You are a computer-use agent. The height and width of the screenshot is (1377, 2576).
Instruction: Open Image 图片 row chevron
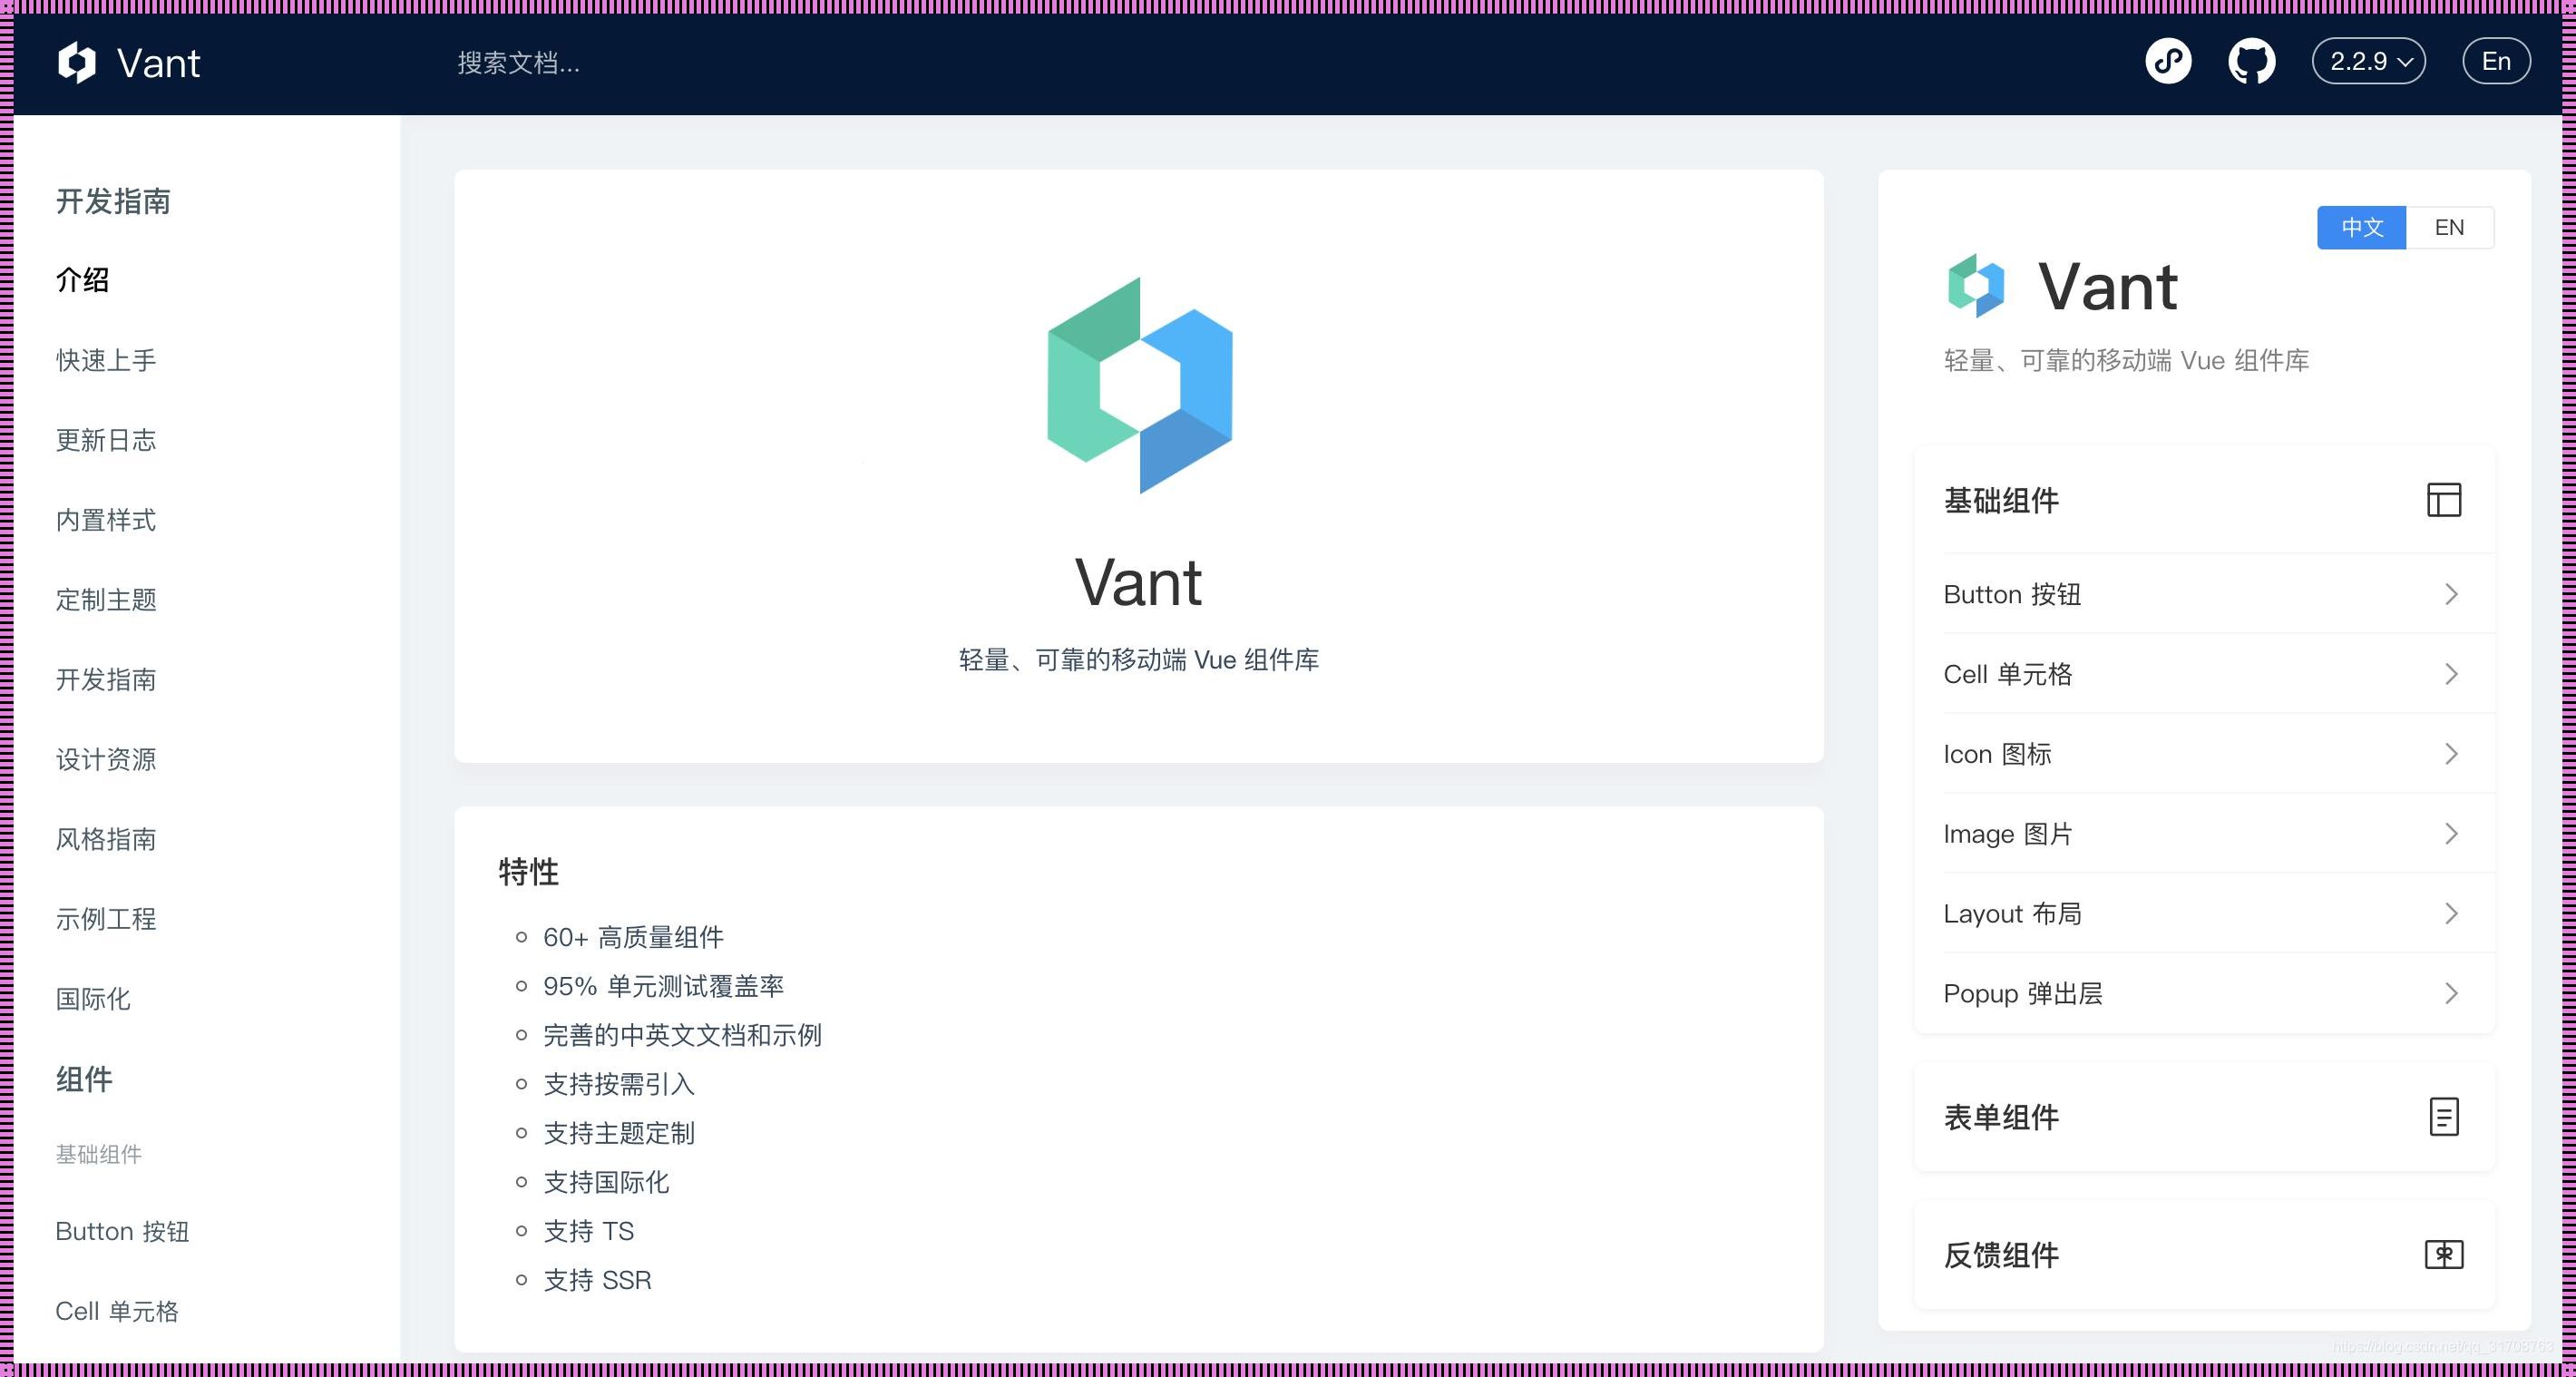[x=2451, y=834]
